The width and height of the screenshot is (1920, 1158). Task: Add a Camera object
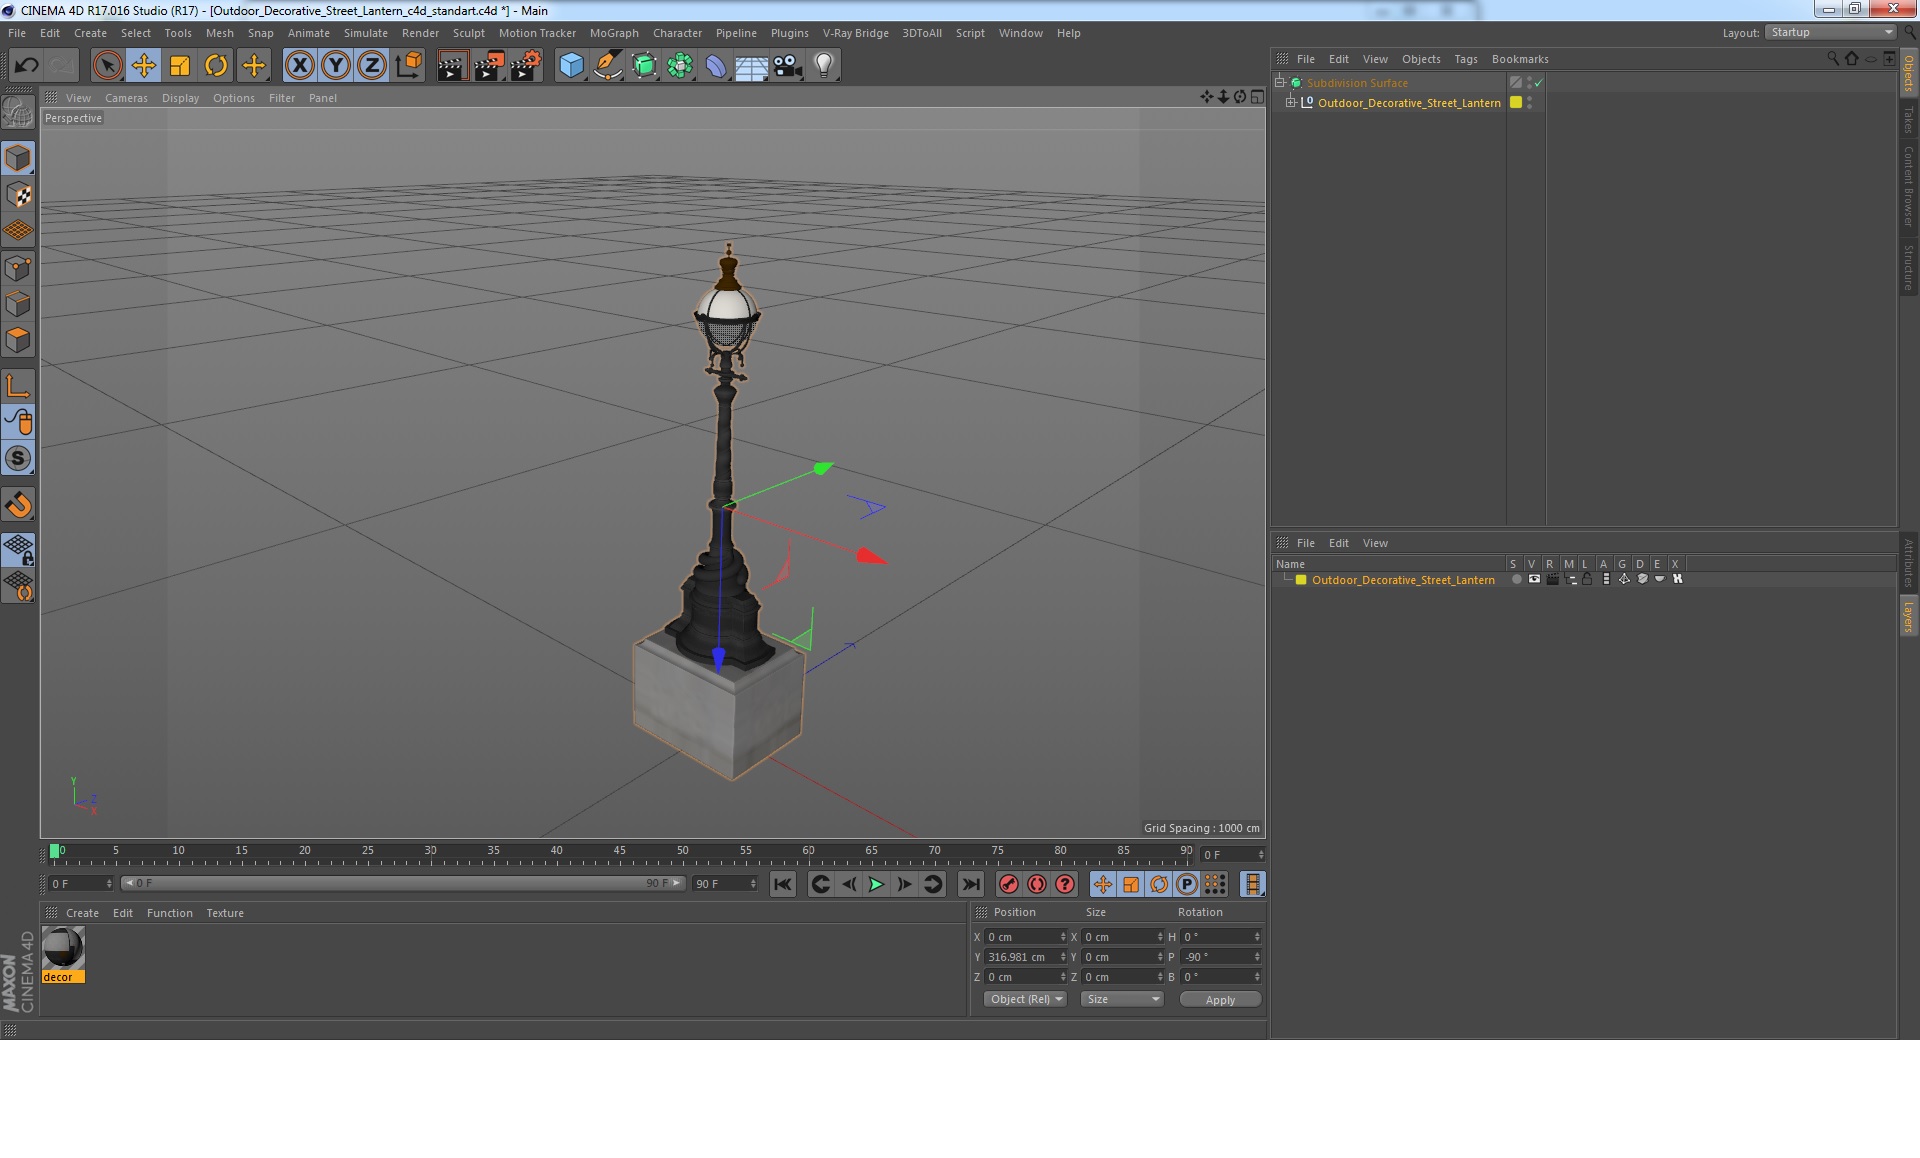coord(787,66)
